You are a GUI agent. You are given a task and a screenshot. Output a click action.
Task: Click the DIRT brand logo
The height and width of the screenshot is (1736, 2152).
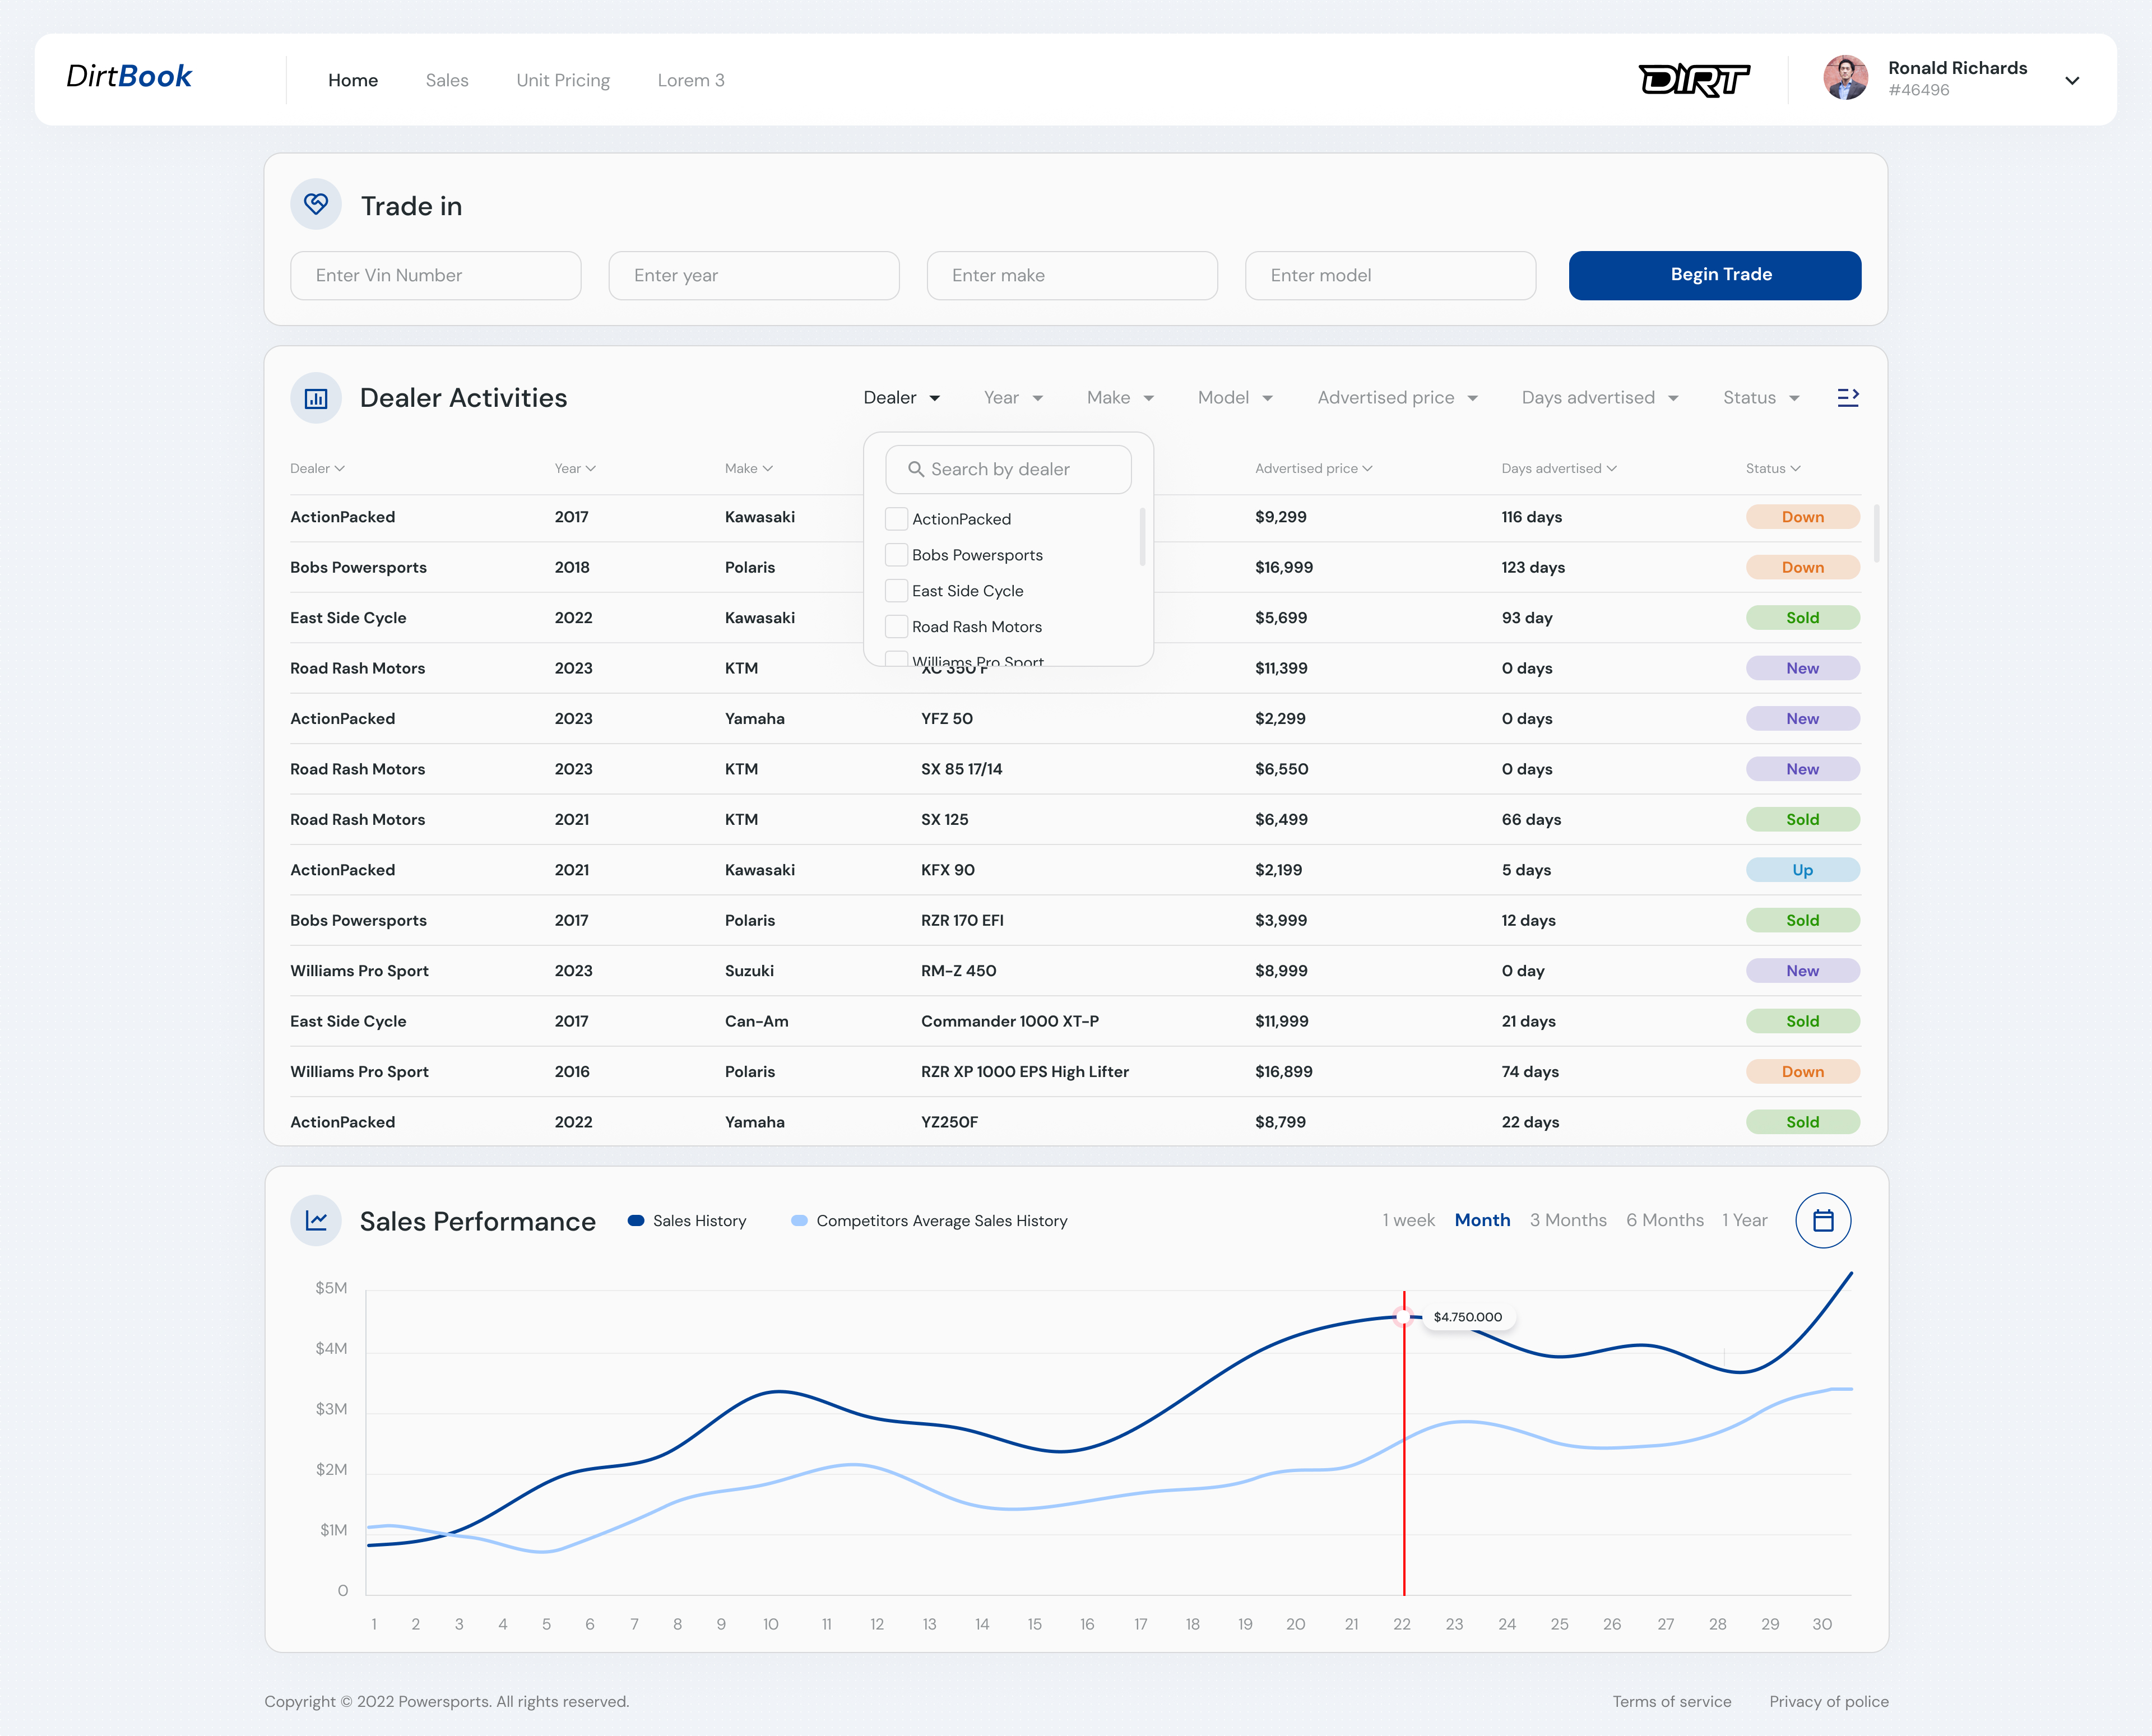pyautogui.click(x=1694, y=80)
